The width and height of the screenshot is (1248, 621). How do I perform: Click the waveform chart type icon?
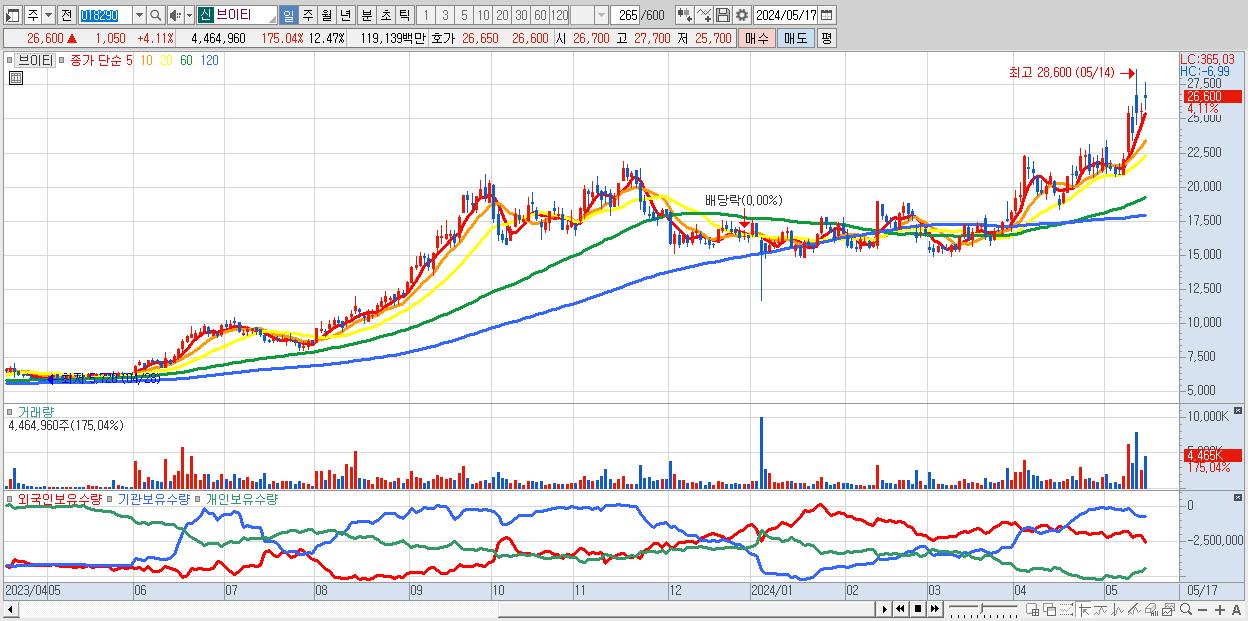tap(1118, 610)
